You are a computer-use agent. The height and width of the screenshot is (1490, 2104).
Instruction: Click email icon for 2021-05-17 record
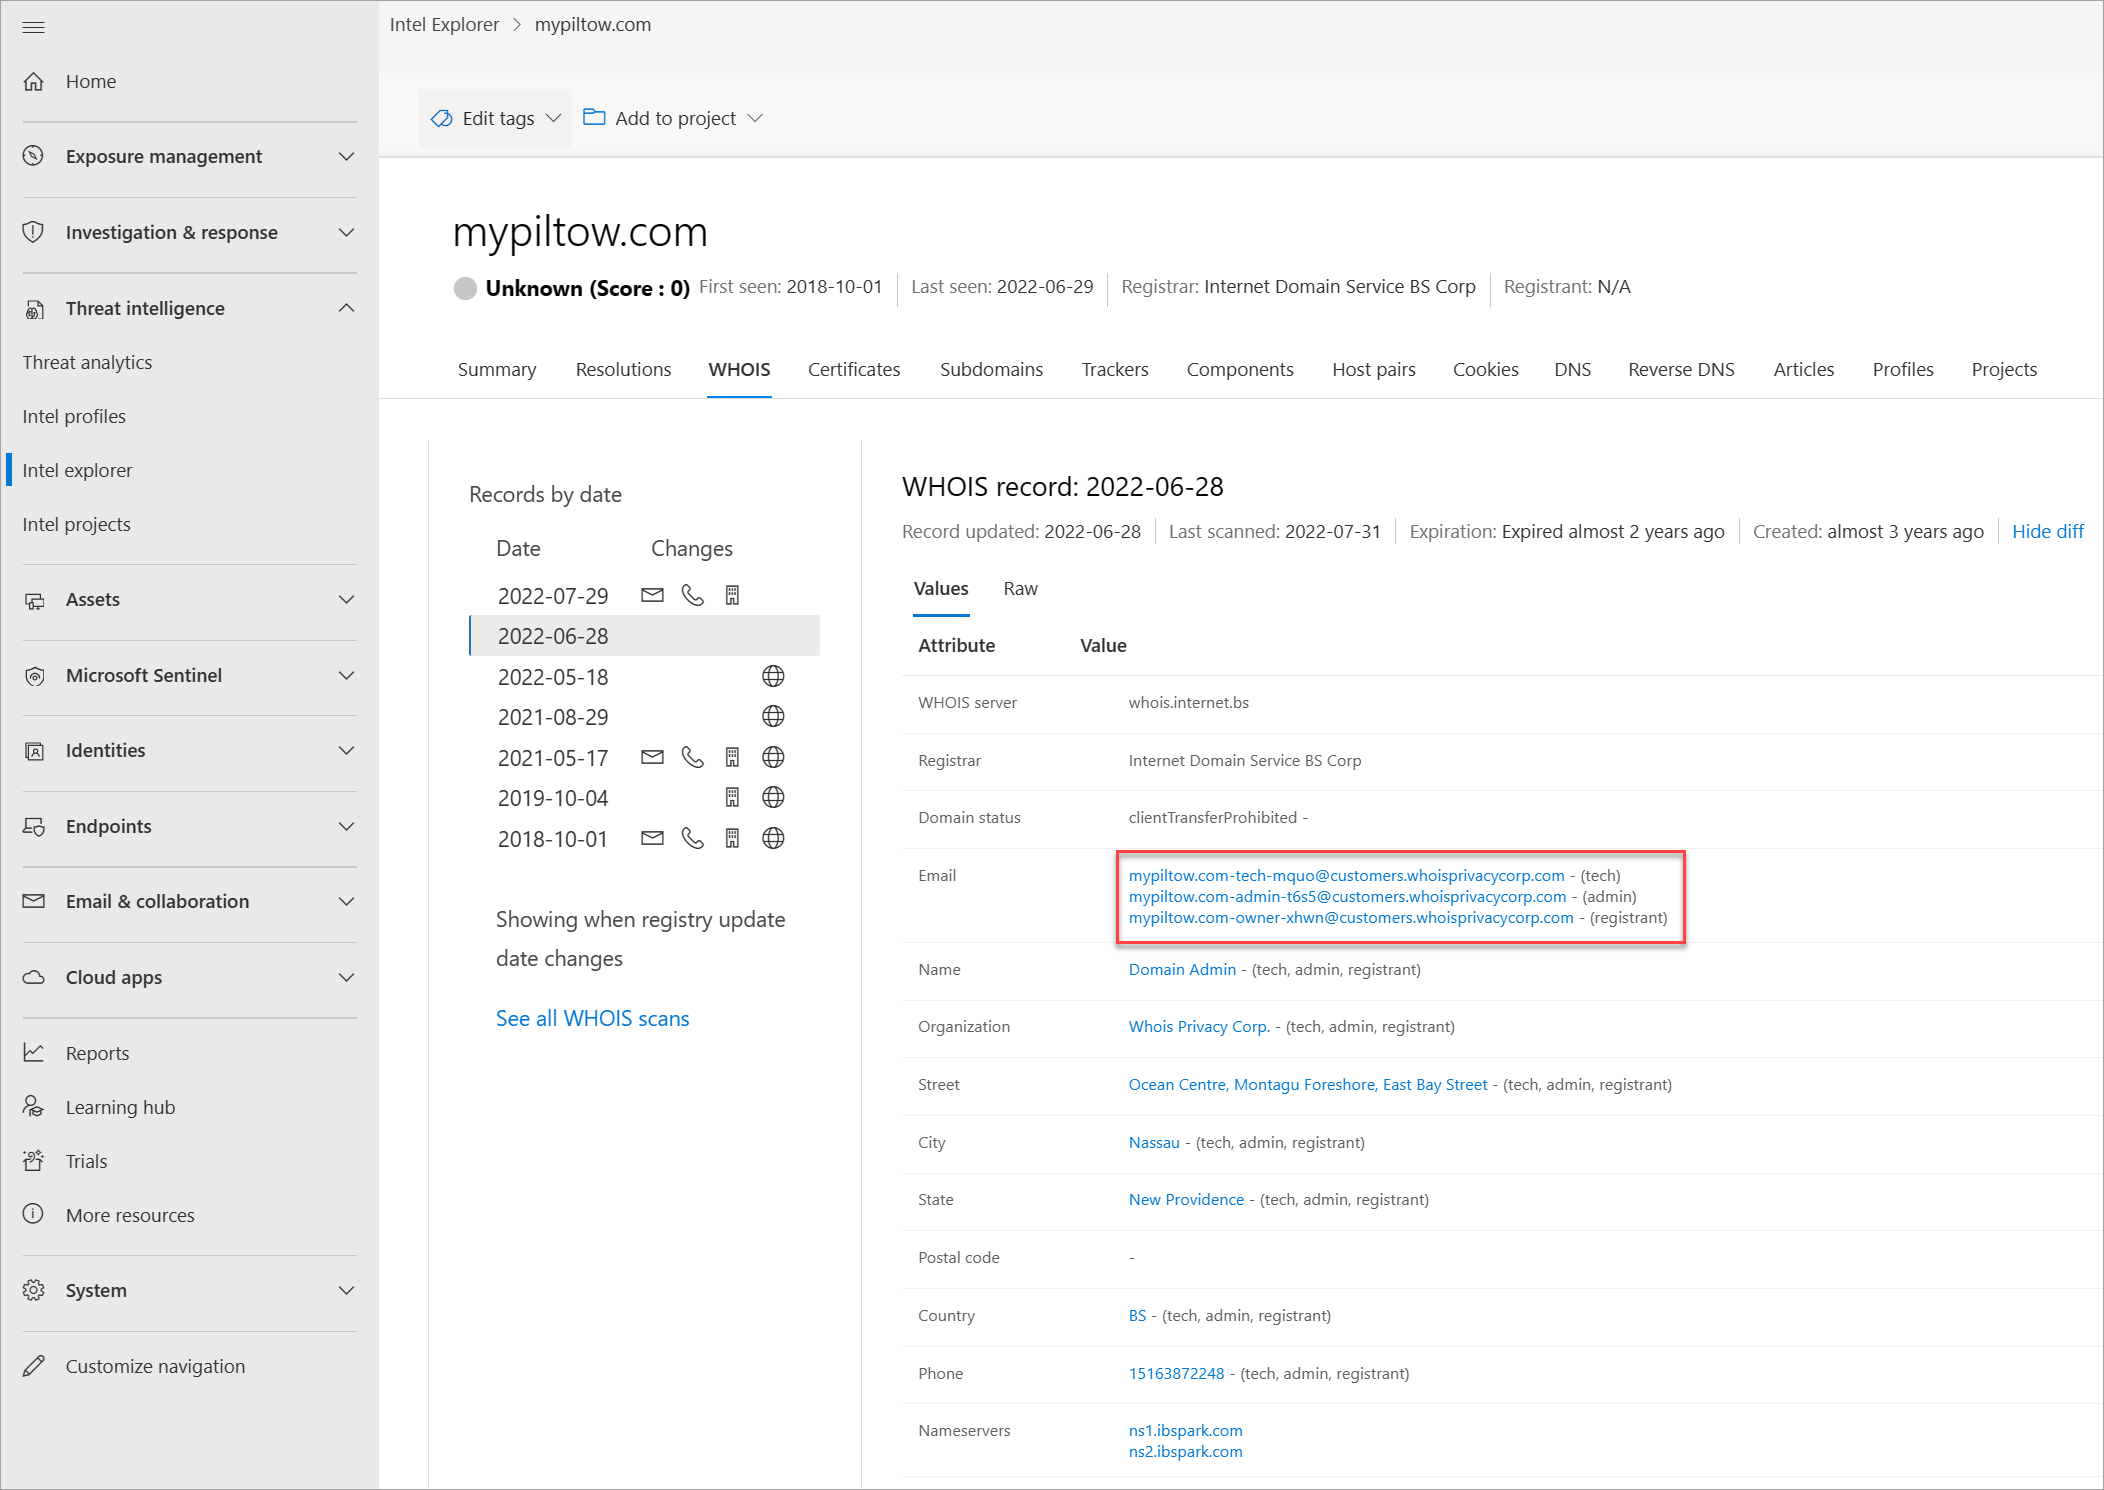[x=652, y=758]
